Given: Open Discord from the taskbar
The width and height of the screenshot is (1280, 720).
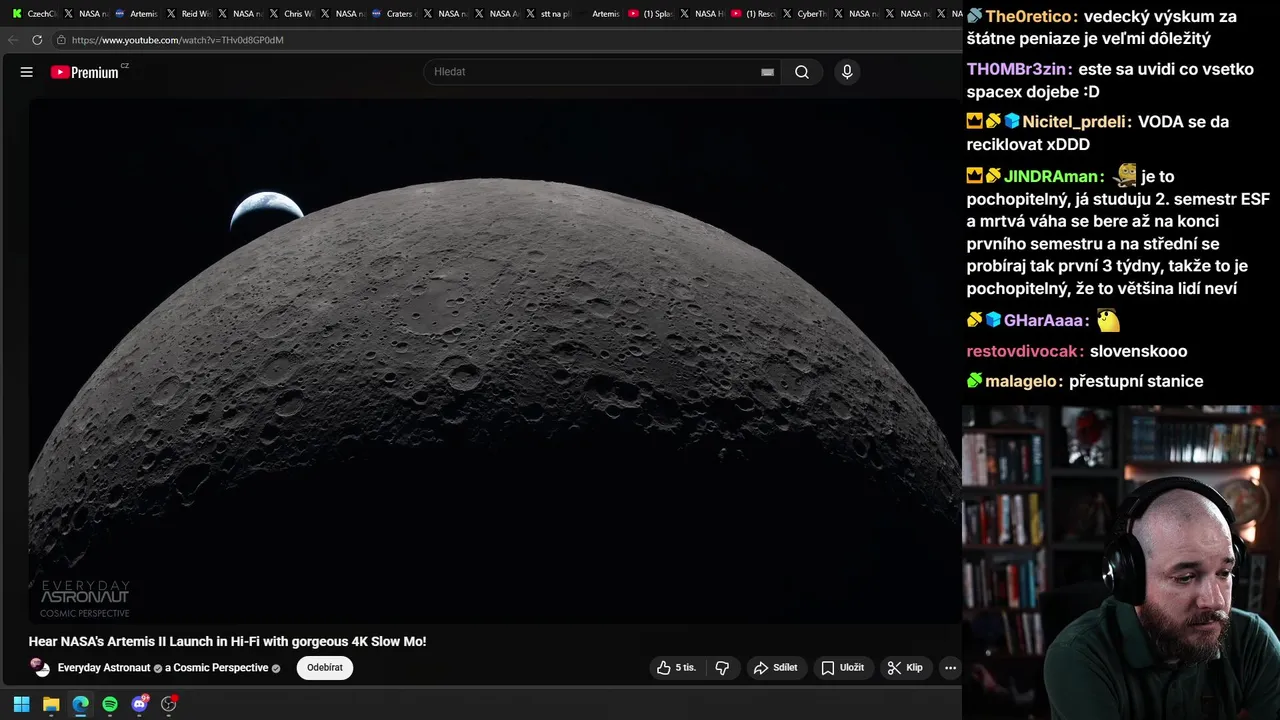Looking at the screenshot, I should pos(140,704).
